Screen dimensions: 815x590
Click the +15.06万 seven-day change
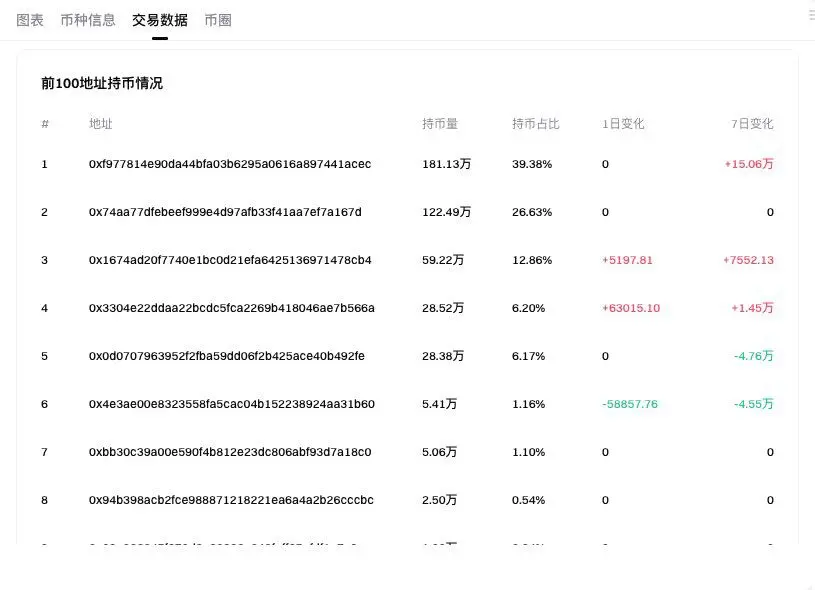(749, 164)
